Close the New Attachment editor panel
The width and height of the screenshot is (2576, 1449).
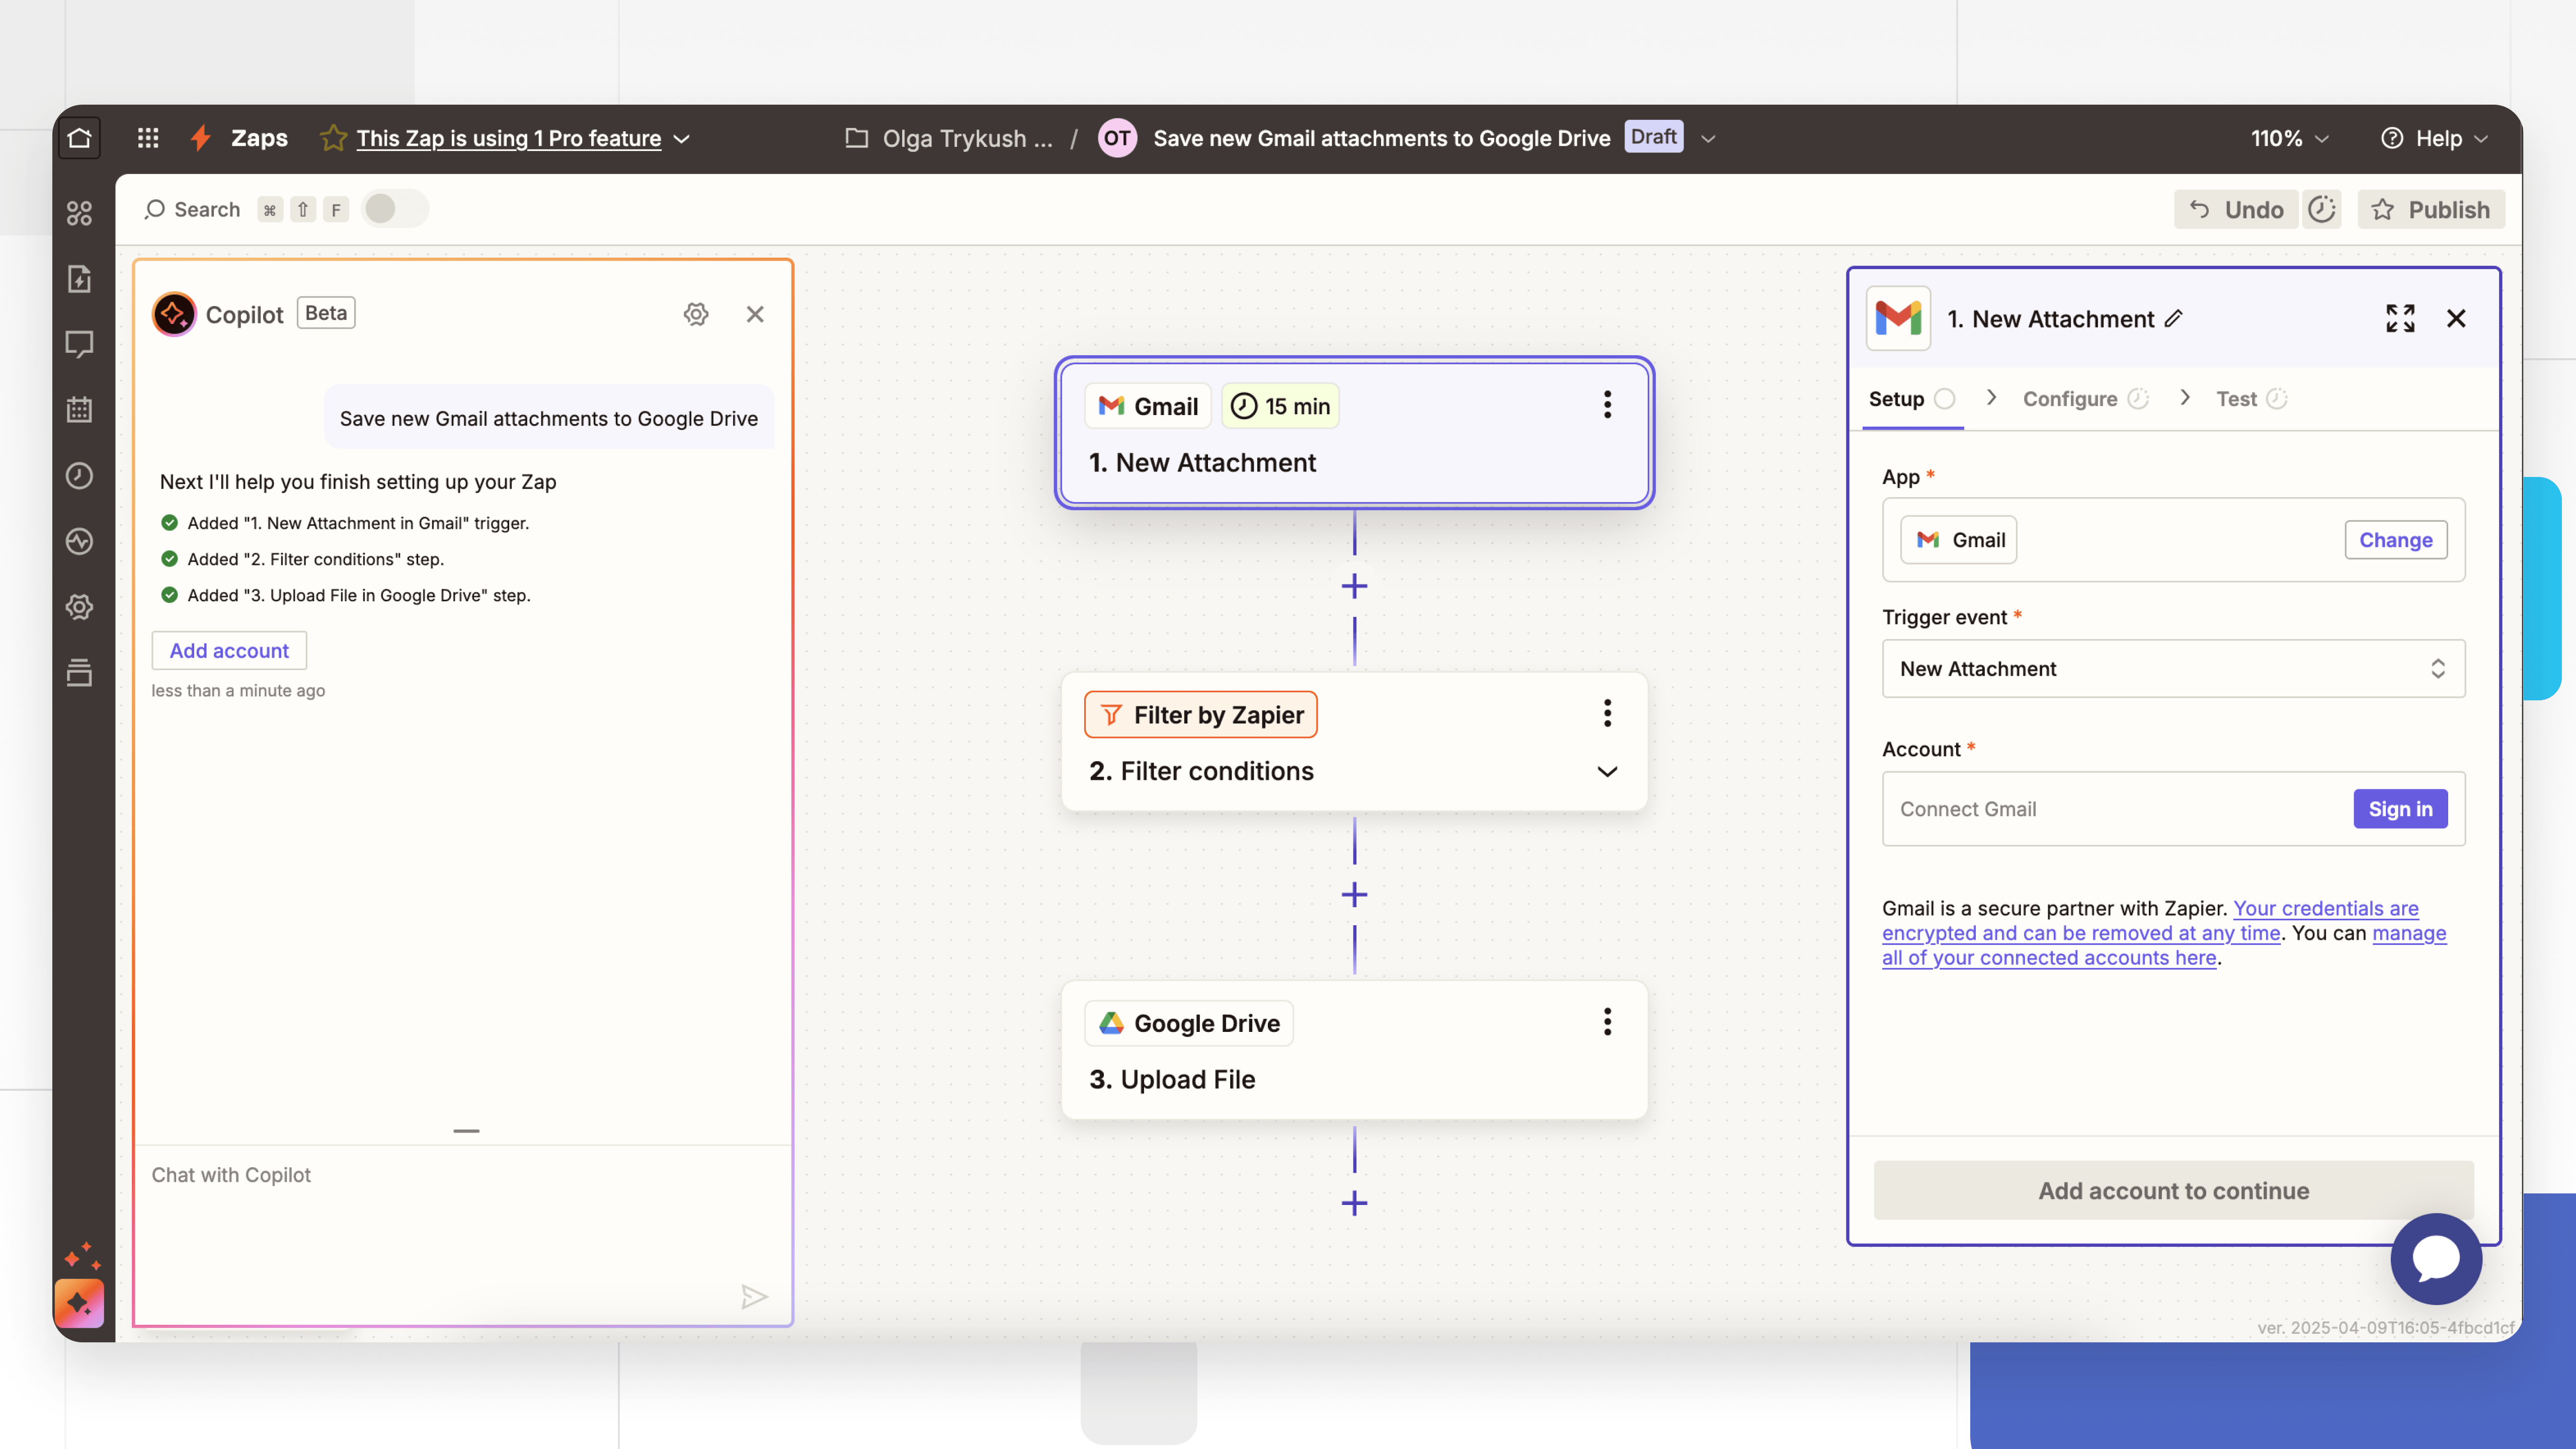coord(2456,318)
